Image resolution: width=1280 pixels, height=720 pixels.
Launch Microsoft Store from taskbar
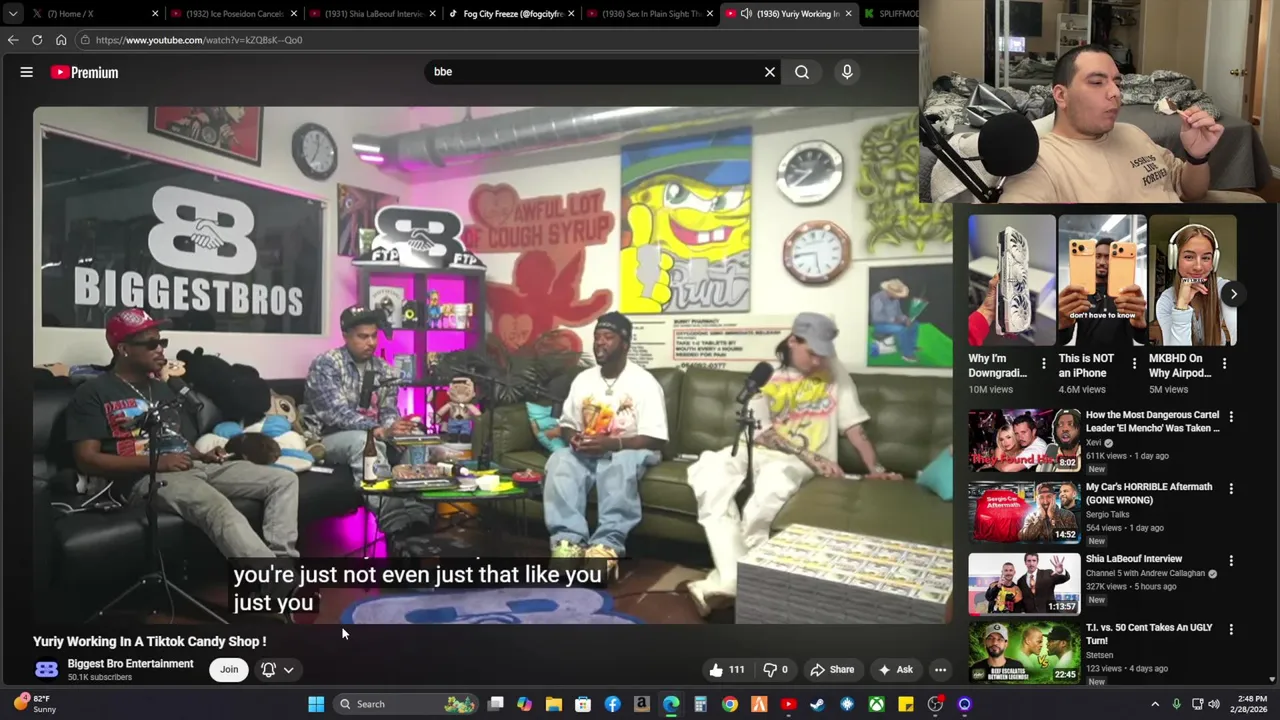coord(583,704)
